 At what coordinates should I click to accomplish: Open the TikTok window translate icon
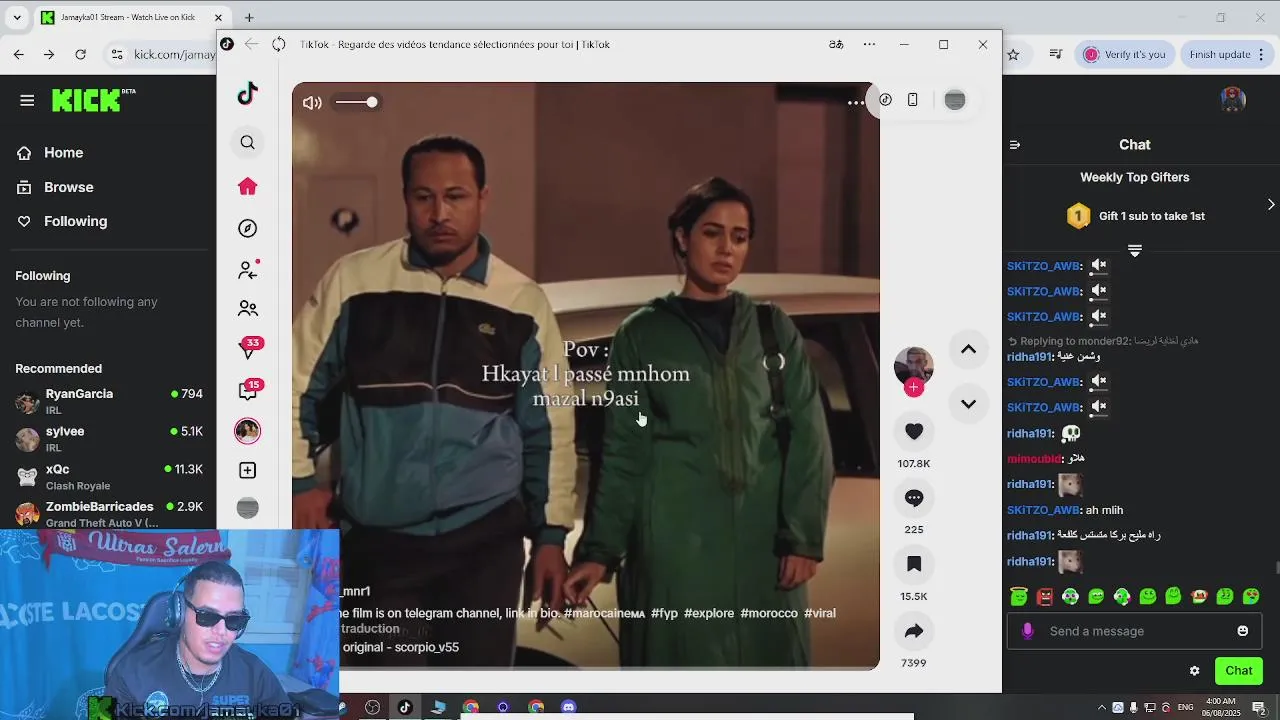click(x=836, y=44)
